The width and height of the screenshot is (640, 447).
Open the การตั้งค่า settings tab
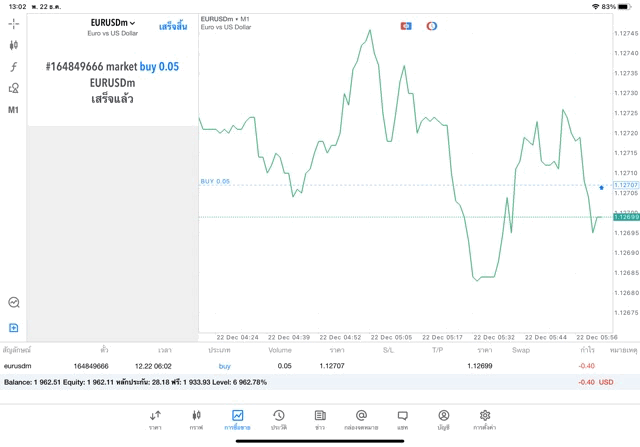[485, 420]
